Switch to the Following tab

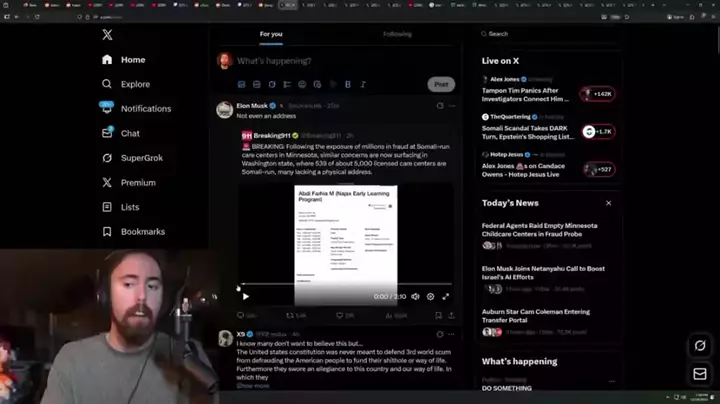click(397, 34)
